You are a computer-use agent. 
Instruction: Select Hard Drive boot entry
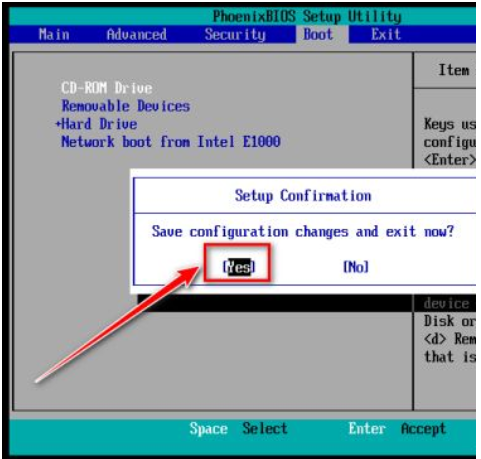(x=99, y=124)
